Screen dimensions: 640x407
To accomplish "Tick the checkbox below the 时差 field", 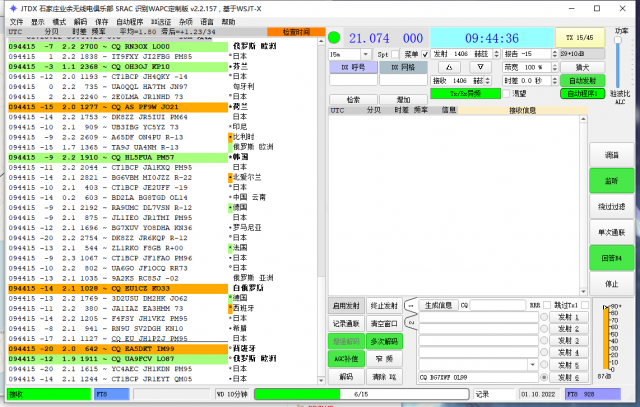I will [506, 94].
